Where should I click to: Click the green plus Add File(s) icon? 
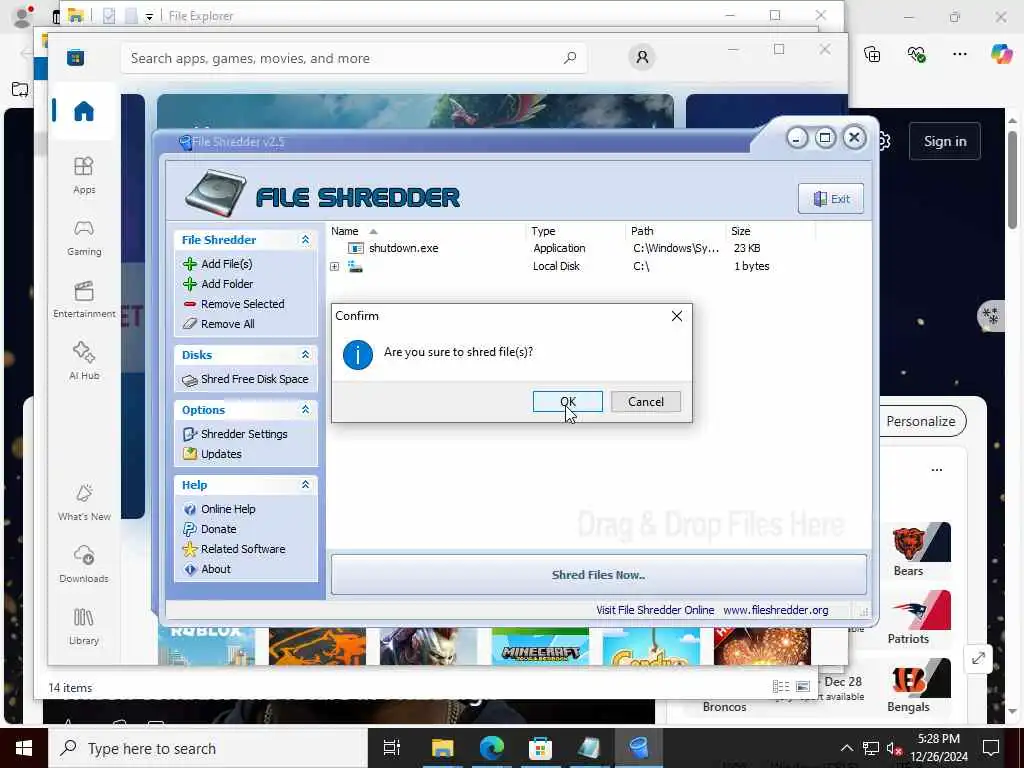coord(190,264)
